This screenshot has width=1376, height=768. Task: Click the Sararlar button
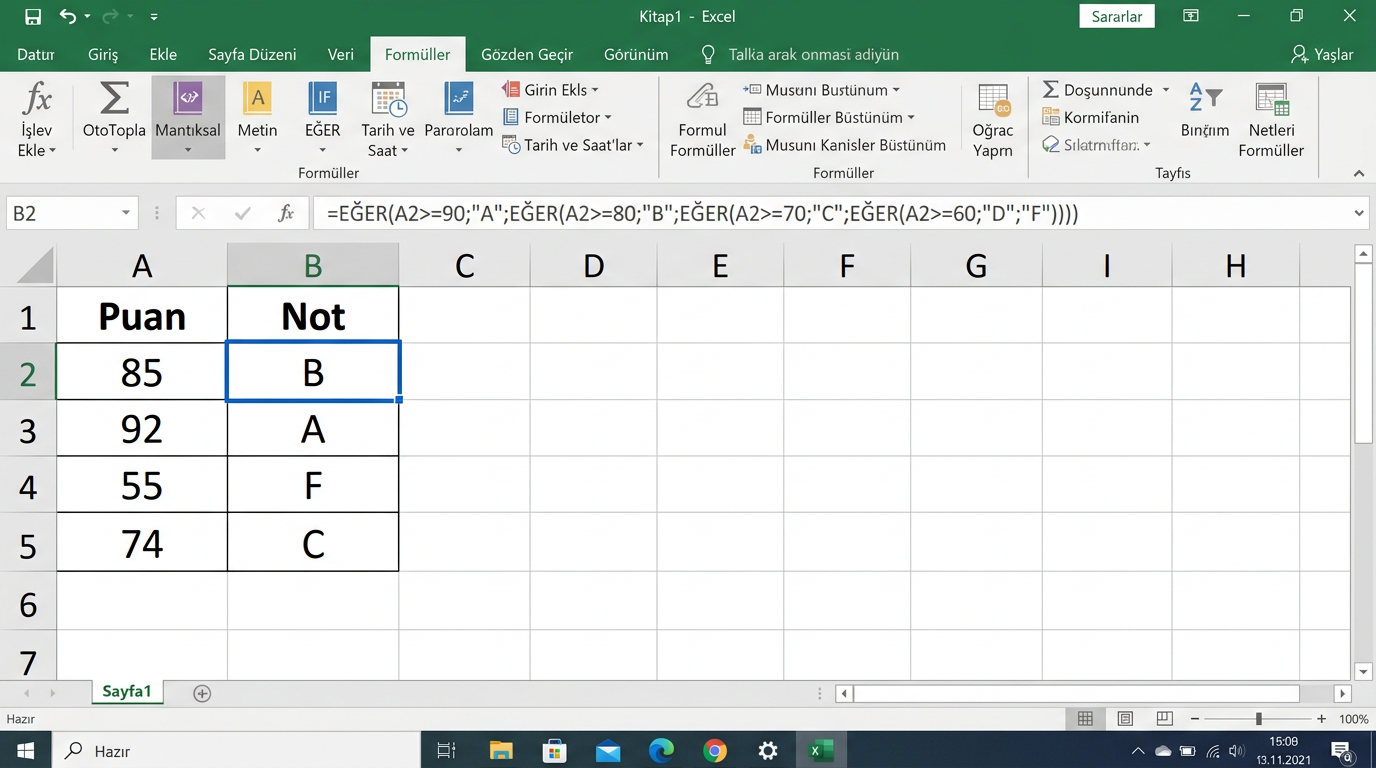pyautogui.click(x=1117, y=17)
